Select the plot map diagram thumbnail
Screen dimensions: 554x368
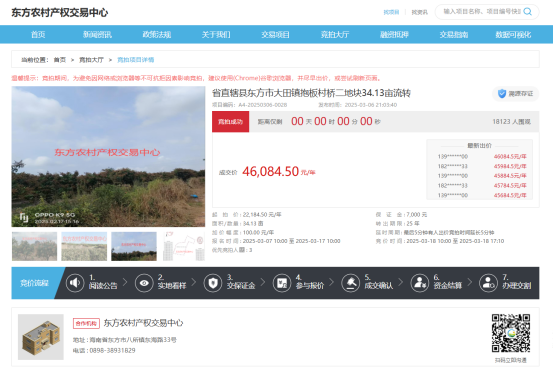184,246
